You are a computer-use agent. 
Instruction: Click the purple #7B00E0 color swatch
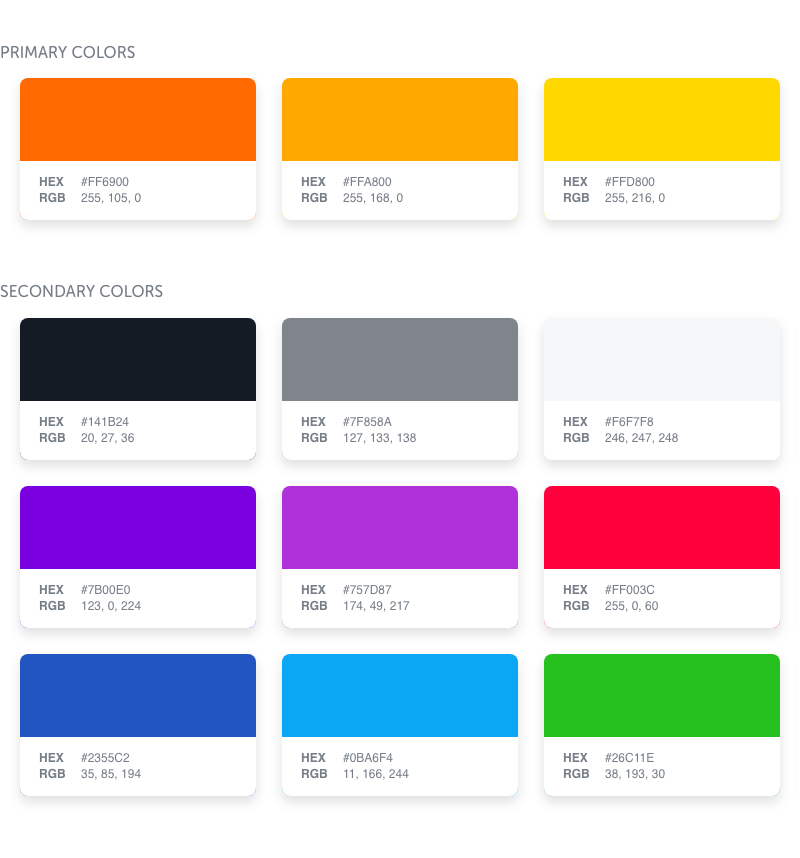[138, 527]
